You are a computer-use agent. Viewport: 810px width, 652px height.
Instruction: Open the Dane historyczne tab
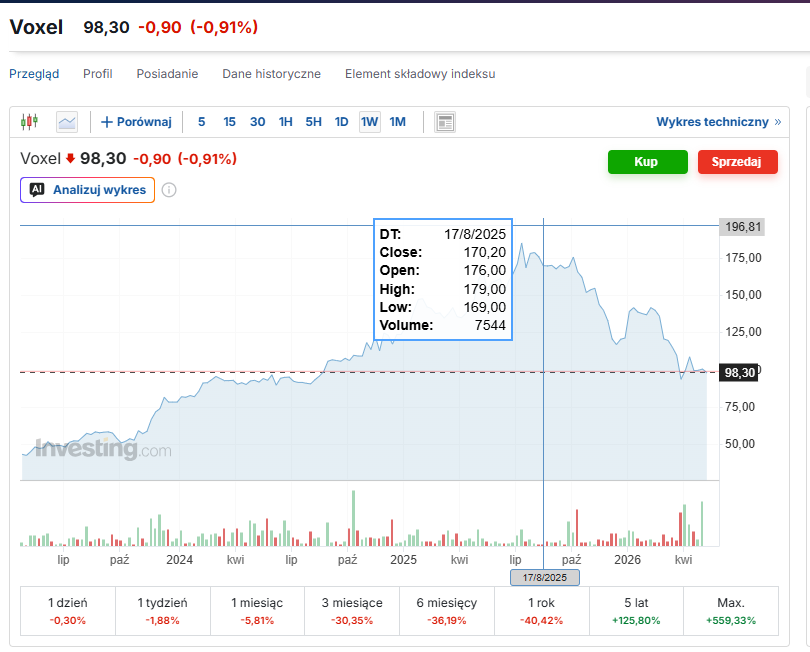click(x=272, y=74)
